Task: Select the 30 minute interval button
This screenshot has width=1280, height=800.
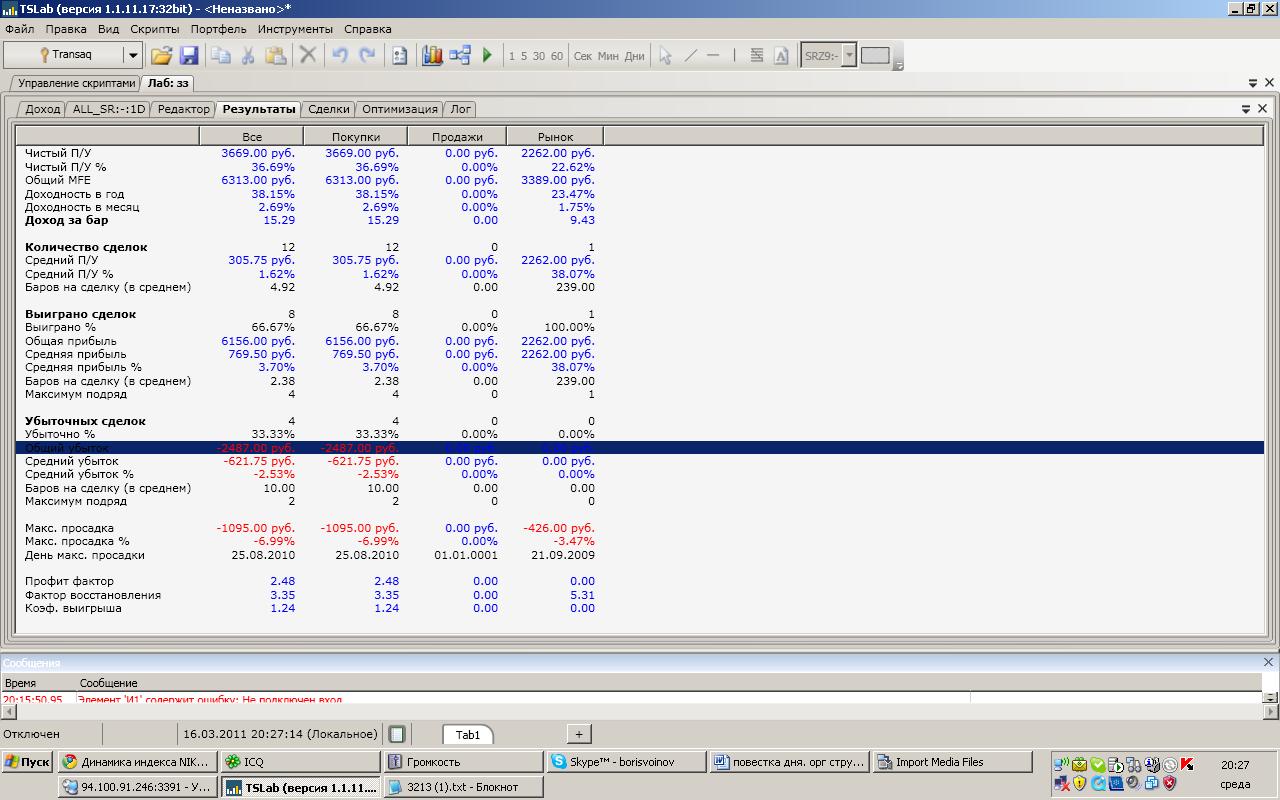Action: [539, 56]
